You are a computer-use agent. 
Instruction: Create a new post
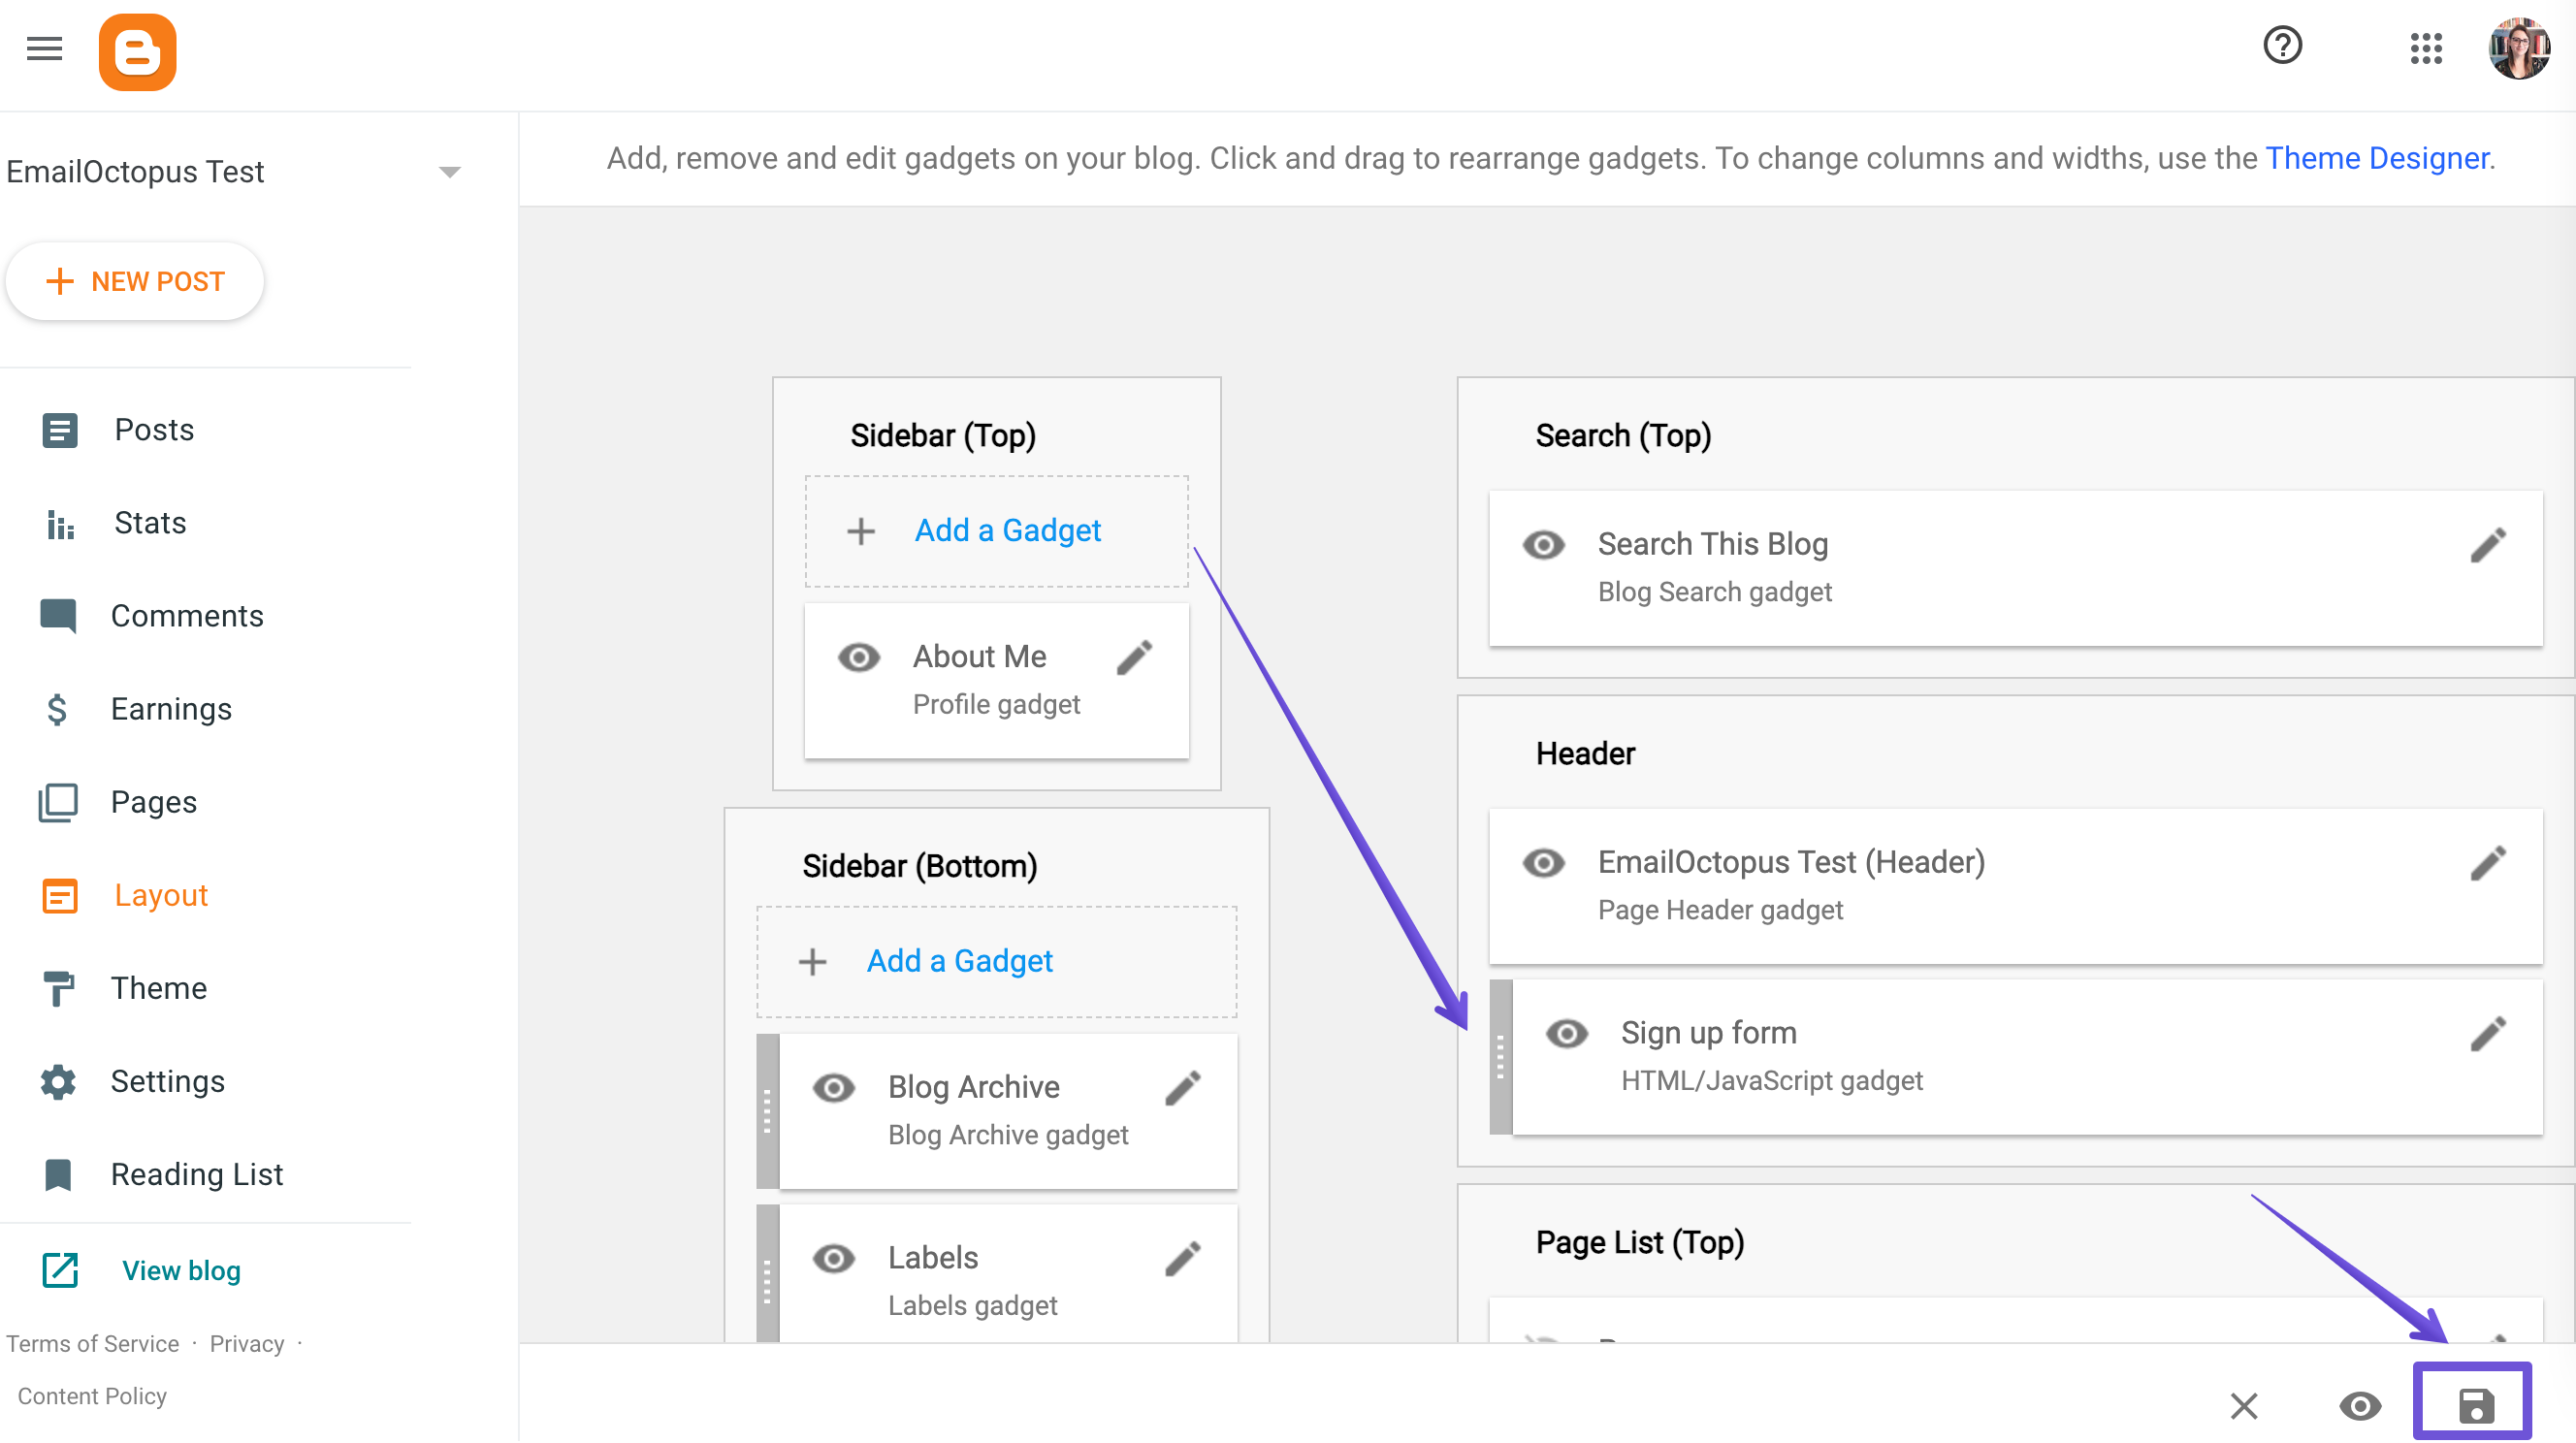(134, 281)
